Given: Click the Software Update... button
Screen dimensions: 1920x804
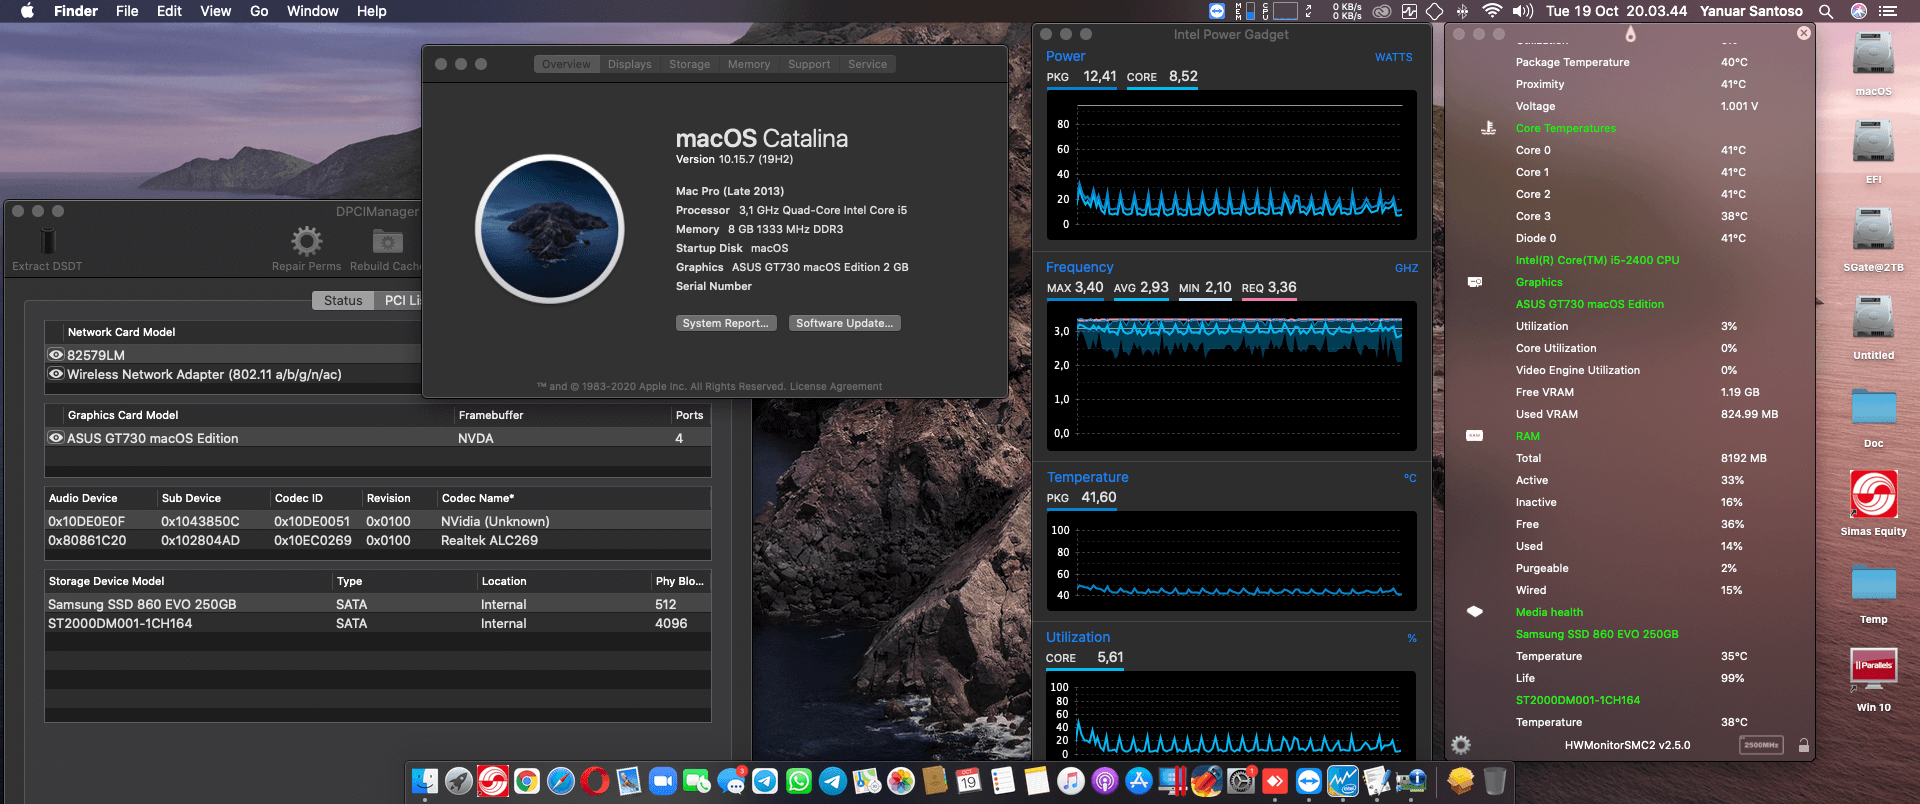Looking at the screenshot, I should click(x=844, y=323).
